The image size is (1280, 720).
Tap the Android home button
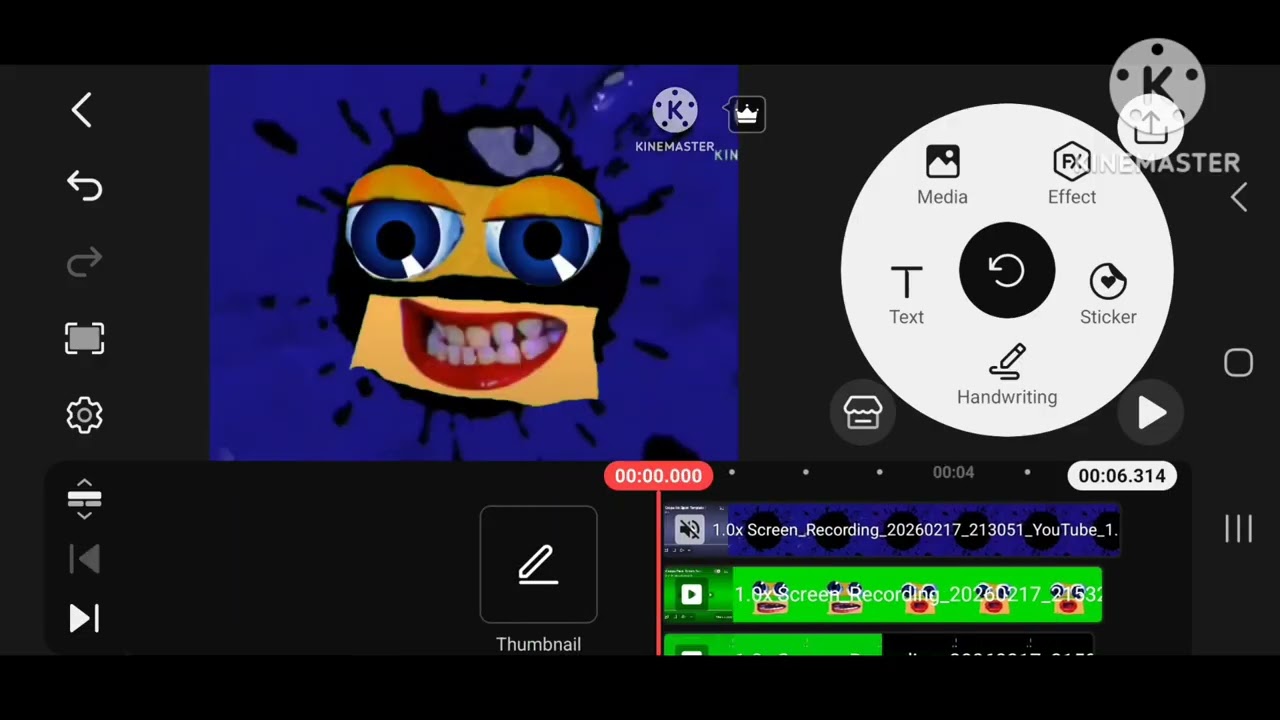pos(1238,363)
